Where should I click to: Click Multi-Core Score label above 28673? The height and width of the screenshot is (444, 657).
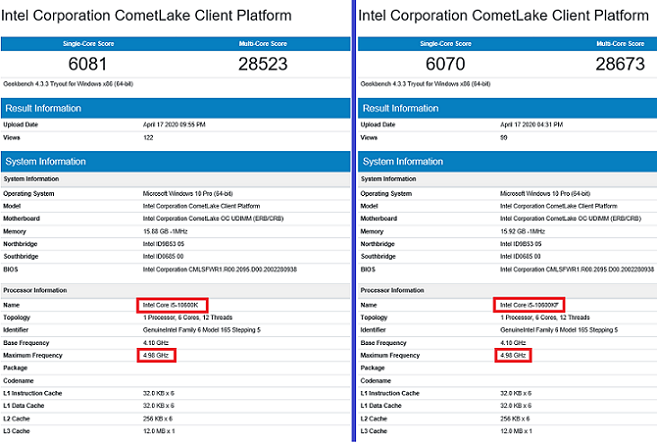pos(620,44)
